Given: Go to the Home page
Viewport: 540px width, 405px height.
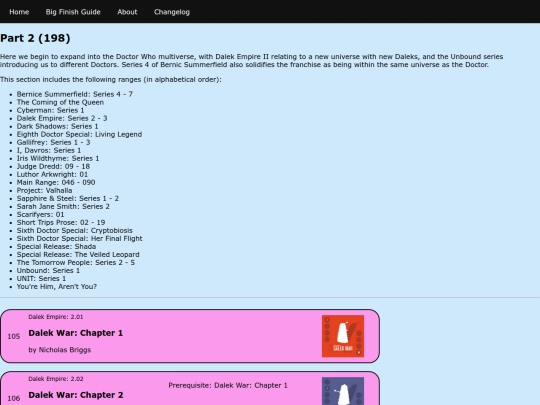Looking at the screenshot, I should pyautogui.click(x=19, y=12).
